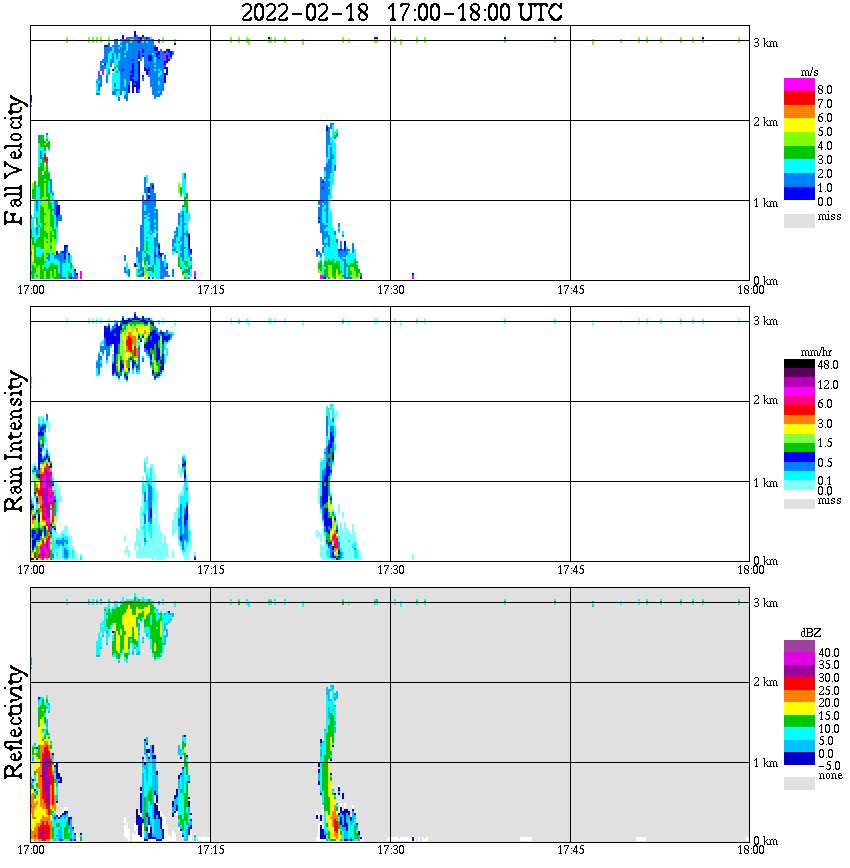Click the '17:30' tick under the Reflectivity panel
Image resolution: width=850 pixels, height=868 pixels.
coord(391,850)
